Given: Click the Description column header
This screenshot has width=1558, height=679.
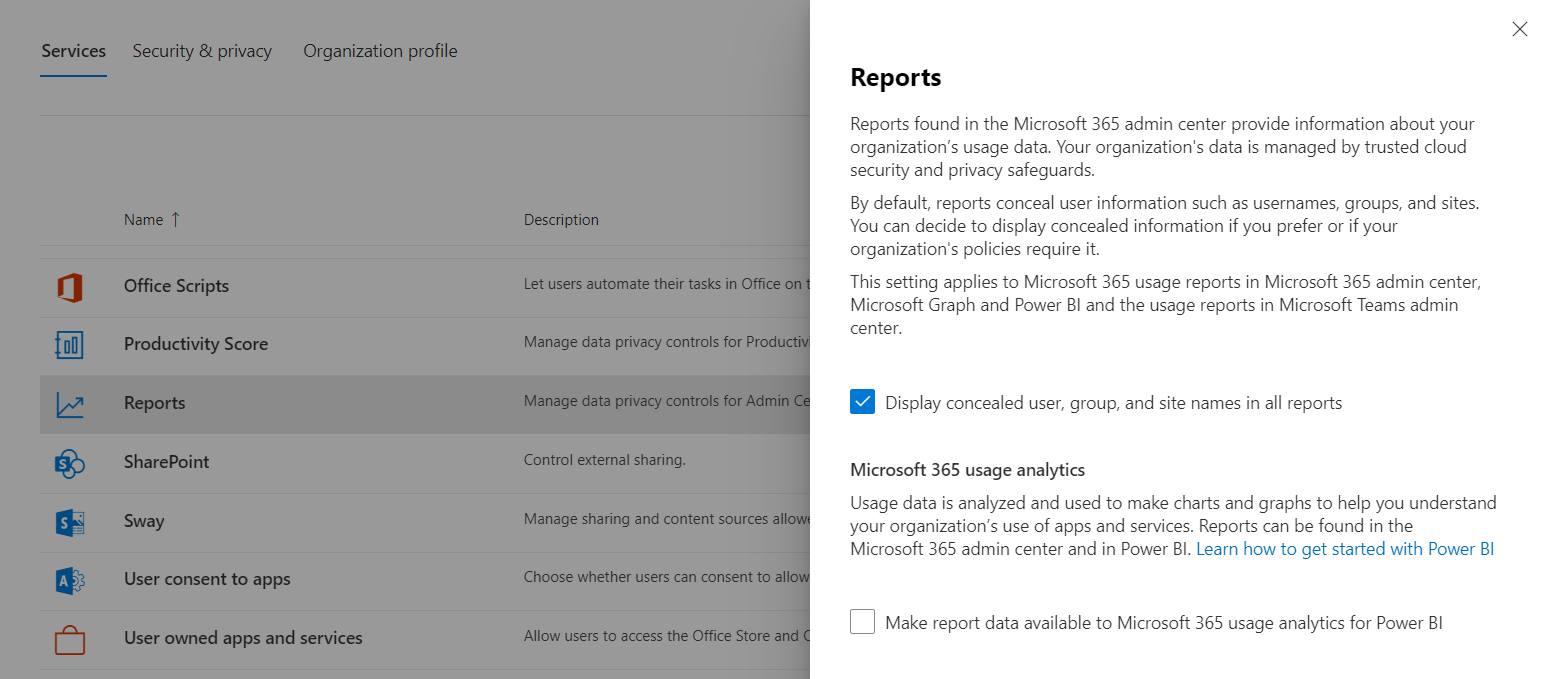Looking at the screenshot, I should (561, 220).
